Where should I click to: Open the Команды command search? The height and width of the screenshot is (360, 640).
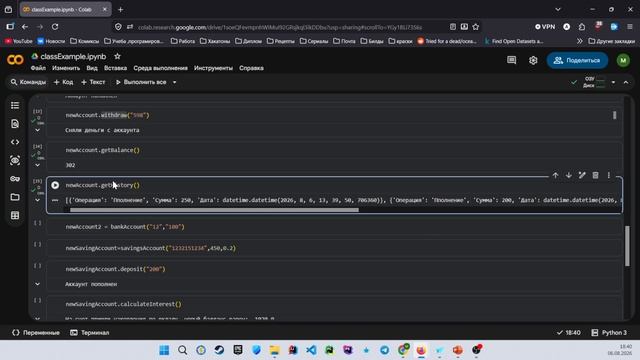coord(28,82)
